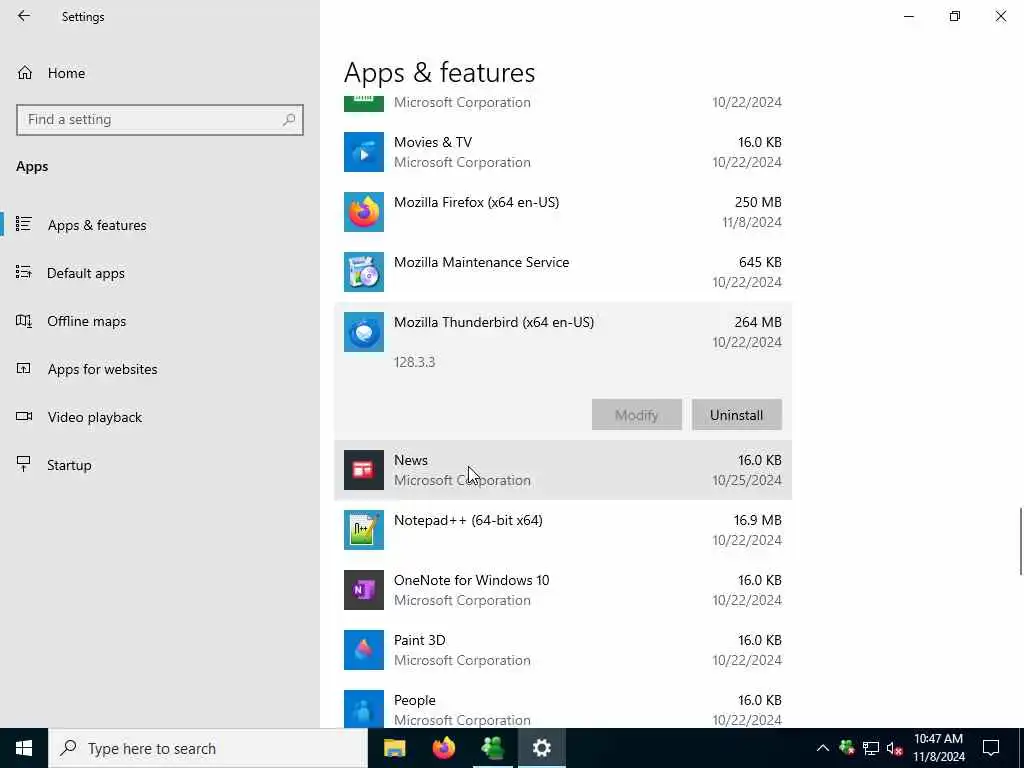Click the Movies & TV entry name

pos(433,142)
